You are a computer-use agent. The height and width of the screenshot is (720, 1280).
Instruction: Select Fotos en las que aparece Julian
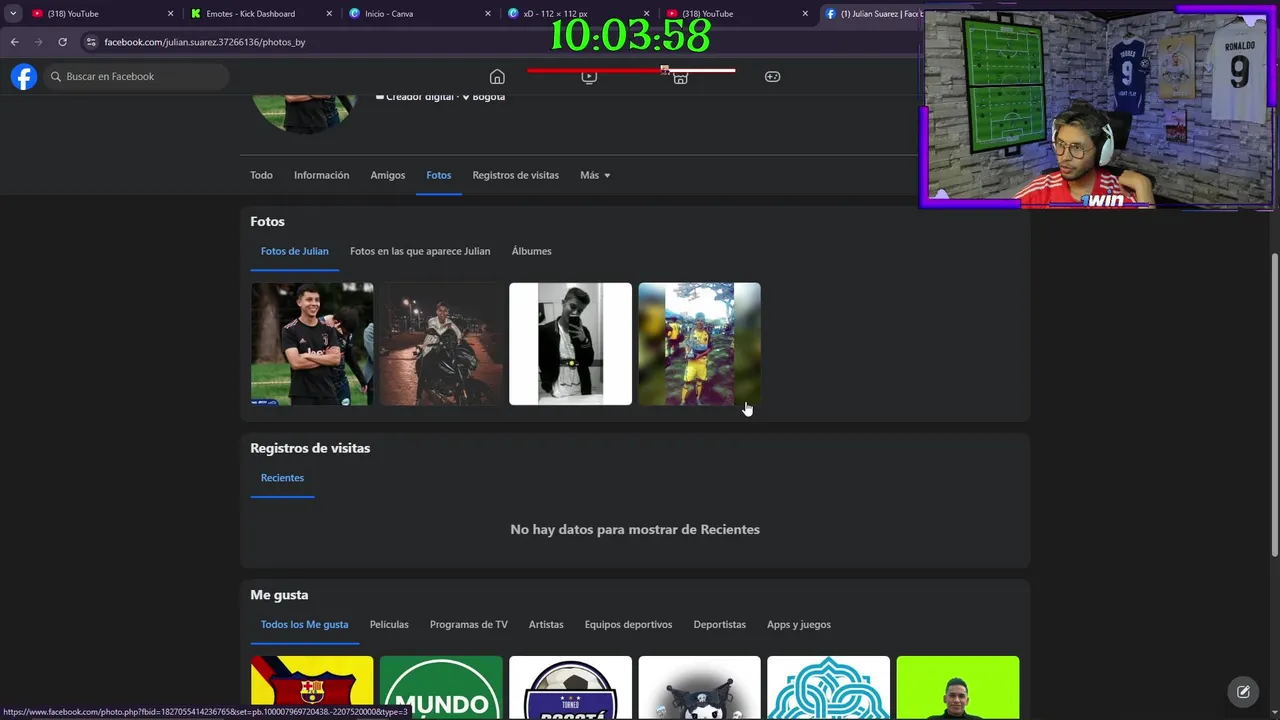(420, 251)
